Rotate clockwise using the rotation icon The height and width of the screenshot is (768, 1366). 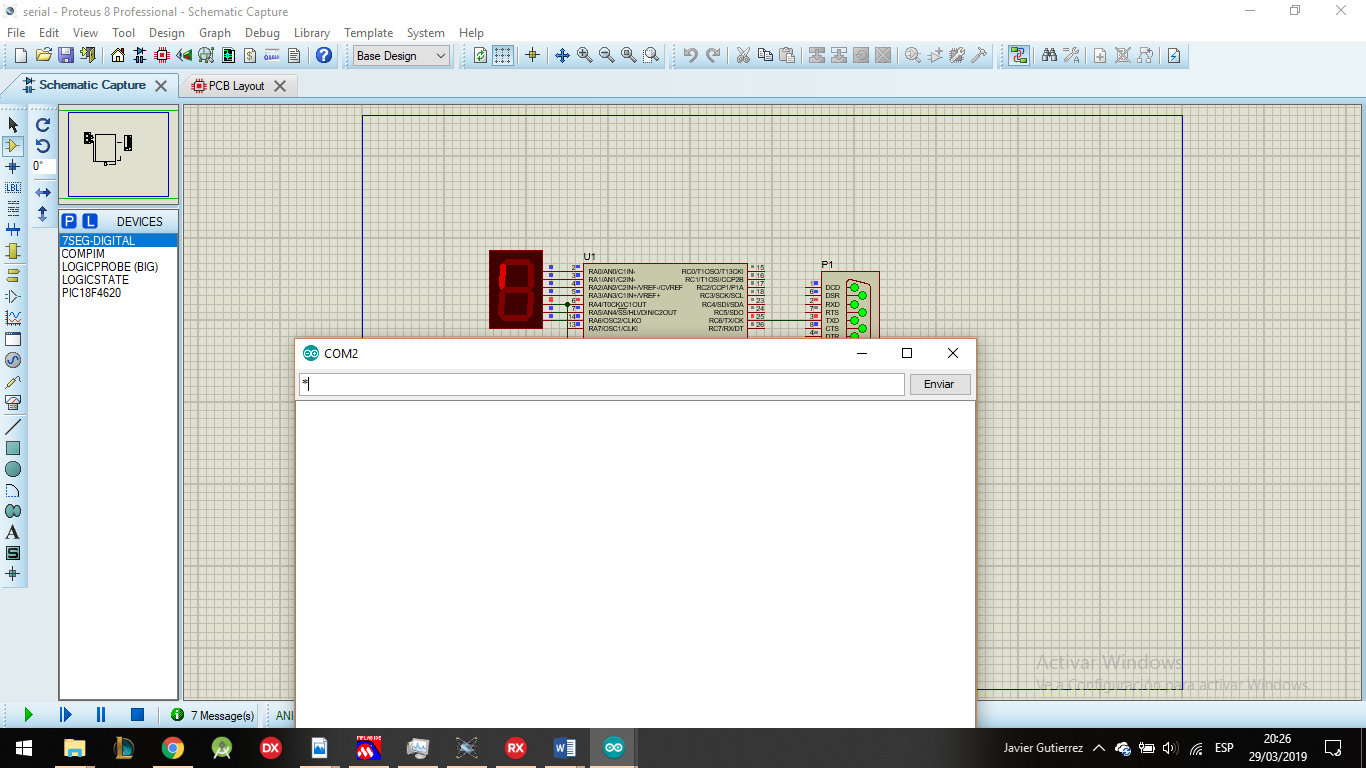(43, 125)
